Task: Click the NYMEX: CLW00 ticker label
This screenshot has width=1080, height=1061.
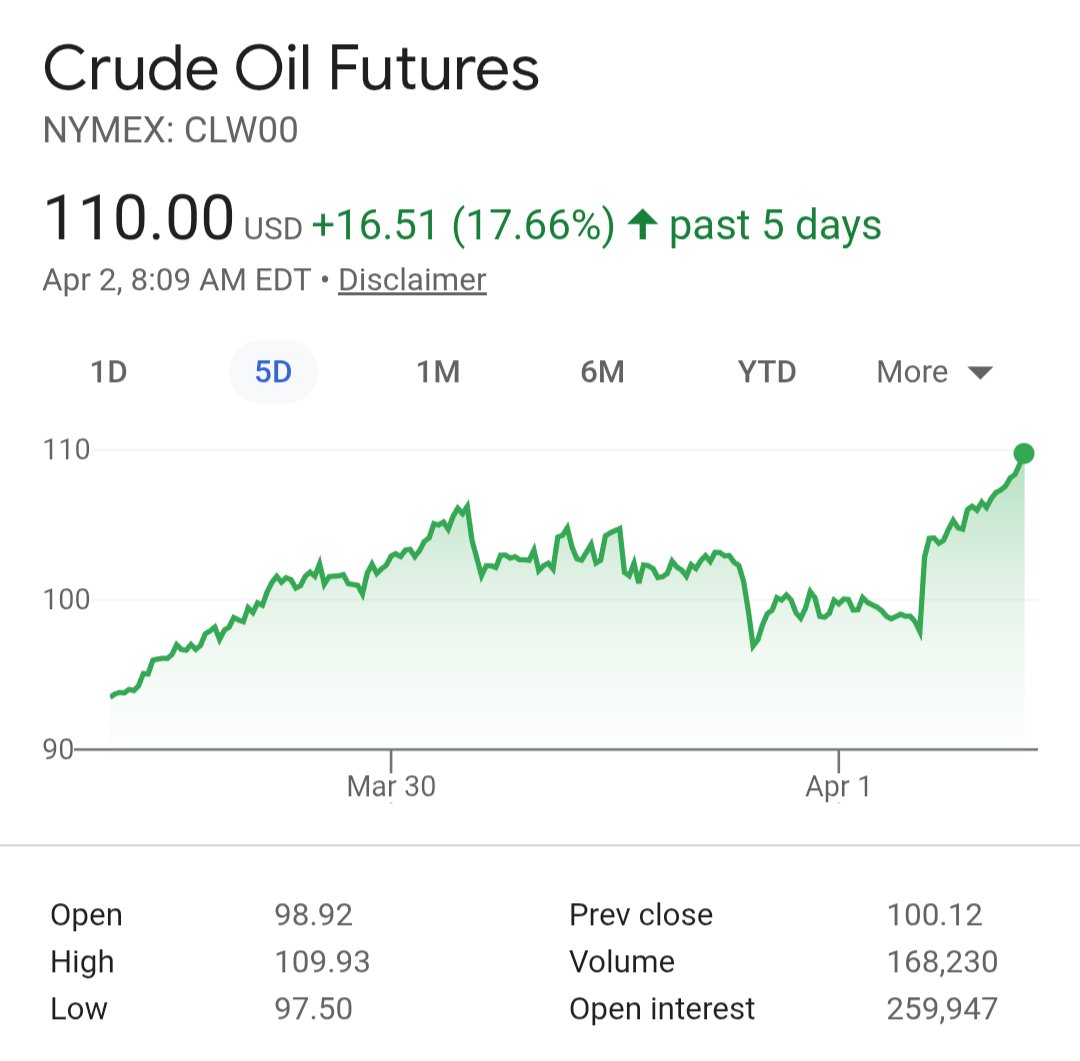Action: pyautogui.click(x=170, y=130)
